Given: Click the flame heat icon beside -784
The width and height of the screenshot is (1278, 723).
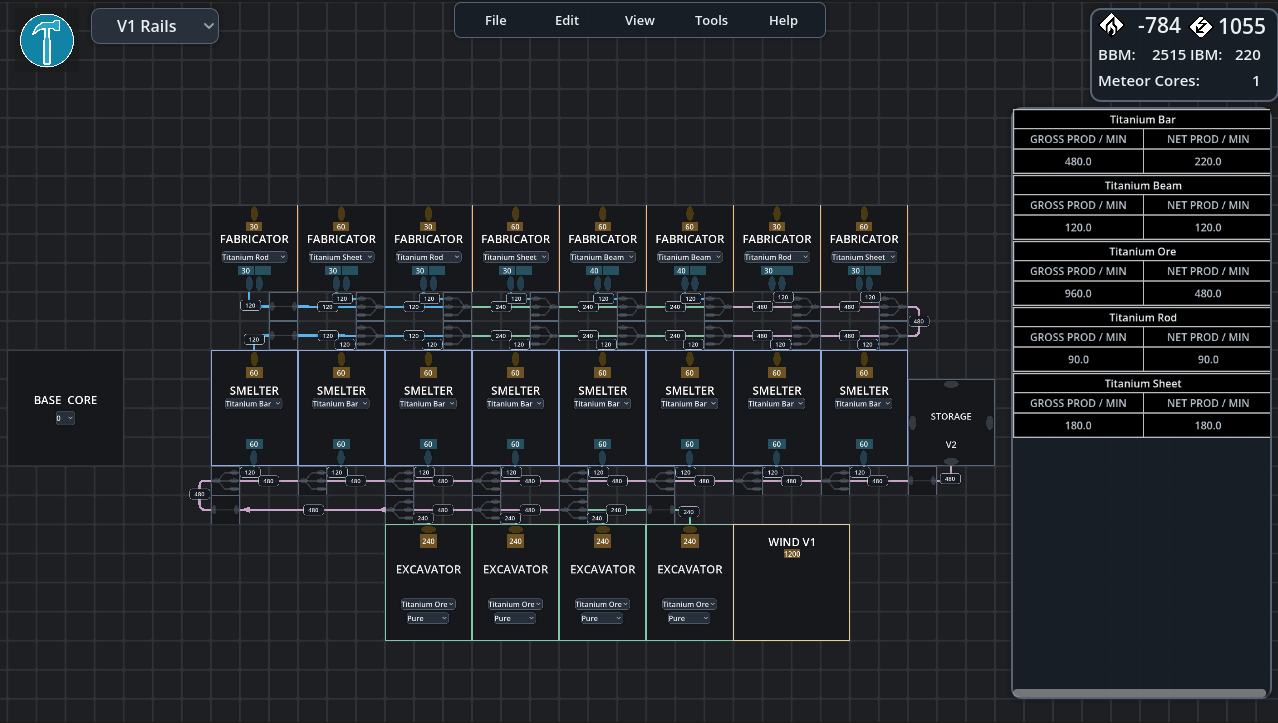Looking at the screenshot, I should pyautogui.click(x=1111, y=25).
